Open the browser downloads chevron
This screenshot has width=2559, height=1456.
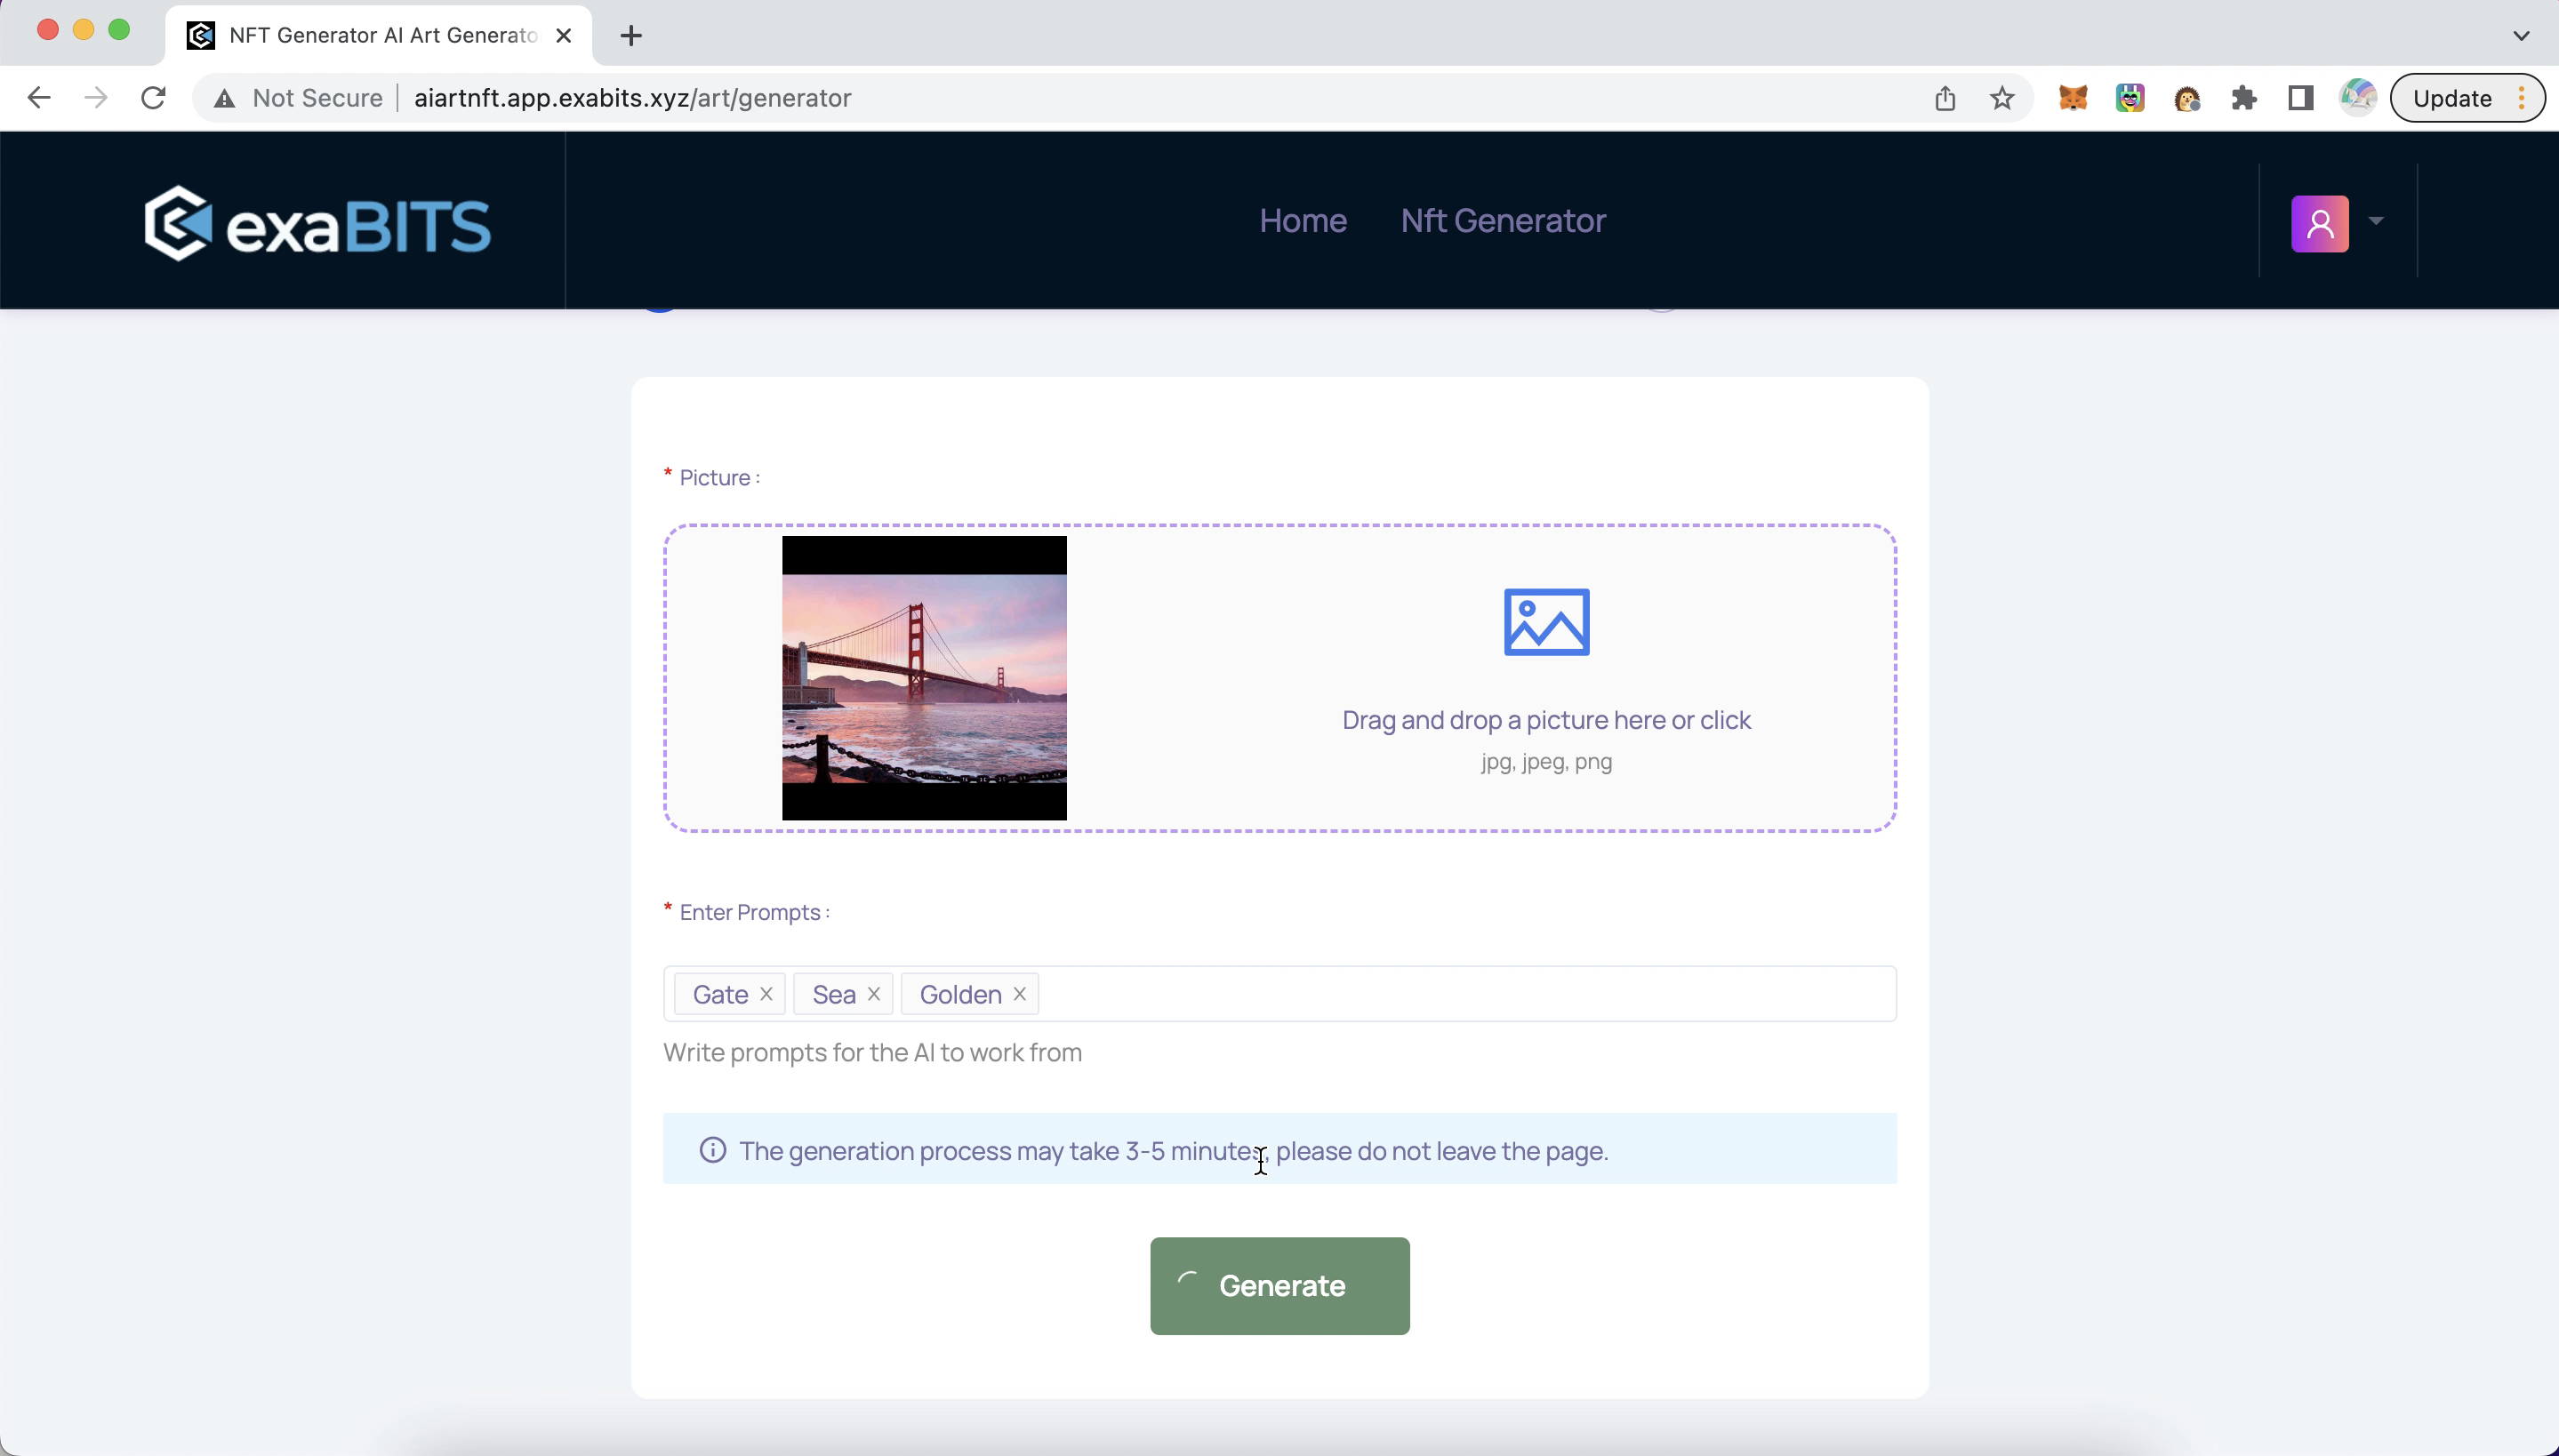pos(2521,35)
